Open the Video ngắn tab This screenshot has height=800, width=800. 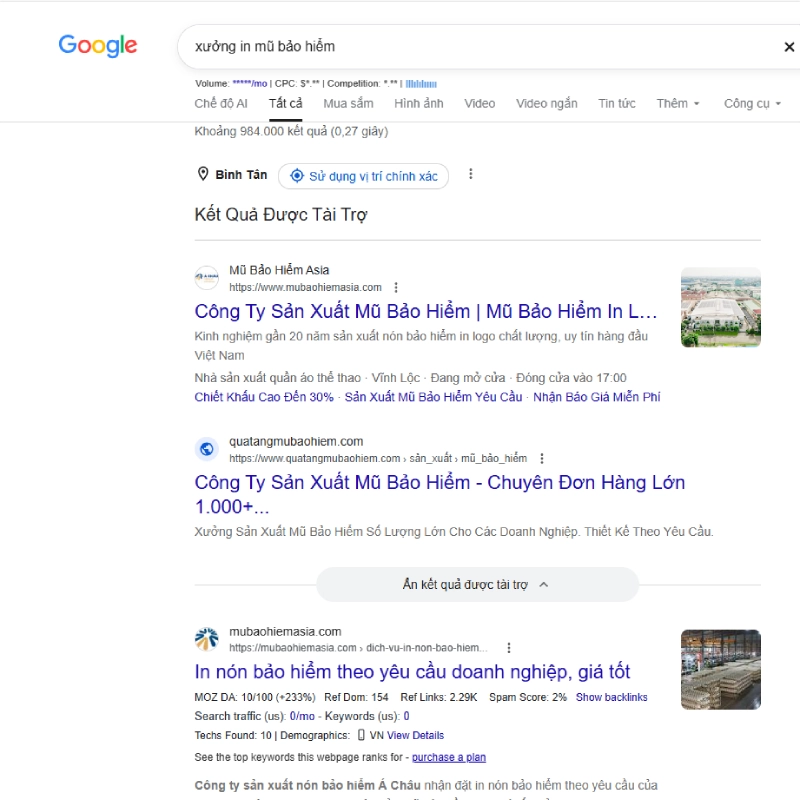[546, 104]
